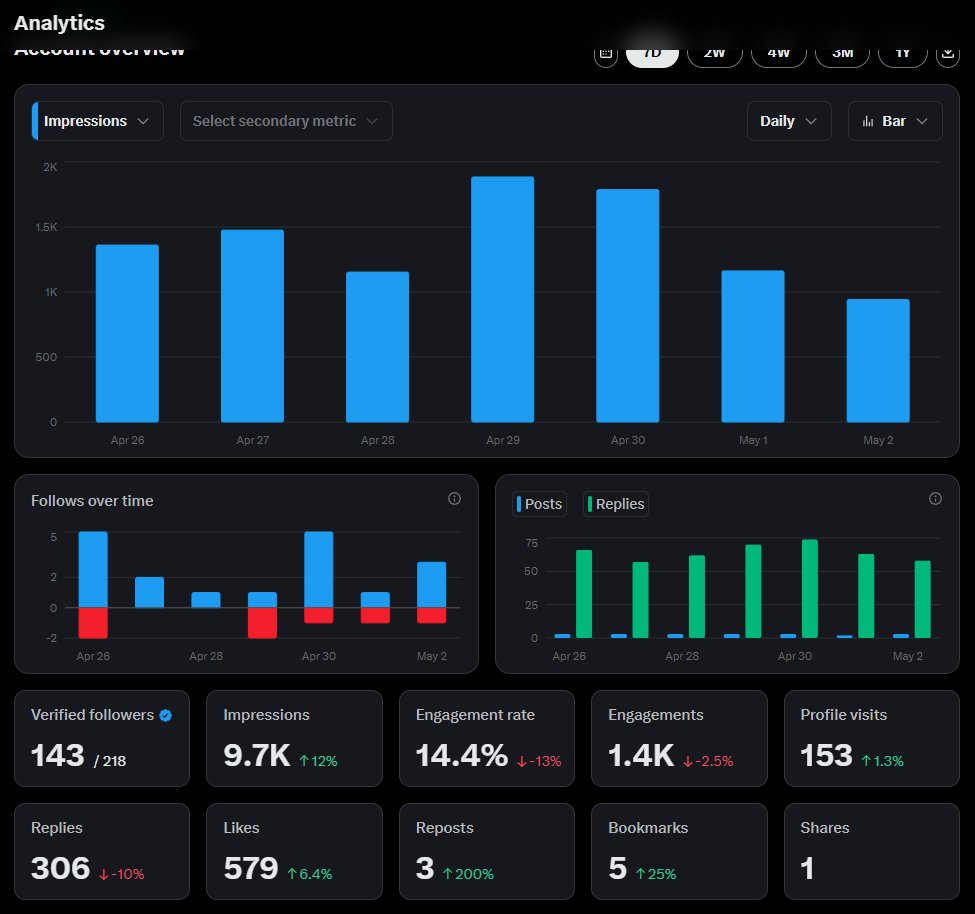Click the Apr 28 impressions bar
The image size is (975, 914).
(377, 347)
